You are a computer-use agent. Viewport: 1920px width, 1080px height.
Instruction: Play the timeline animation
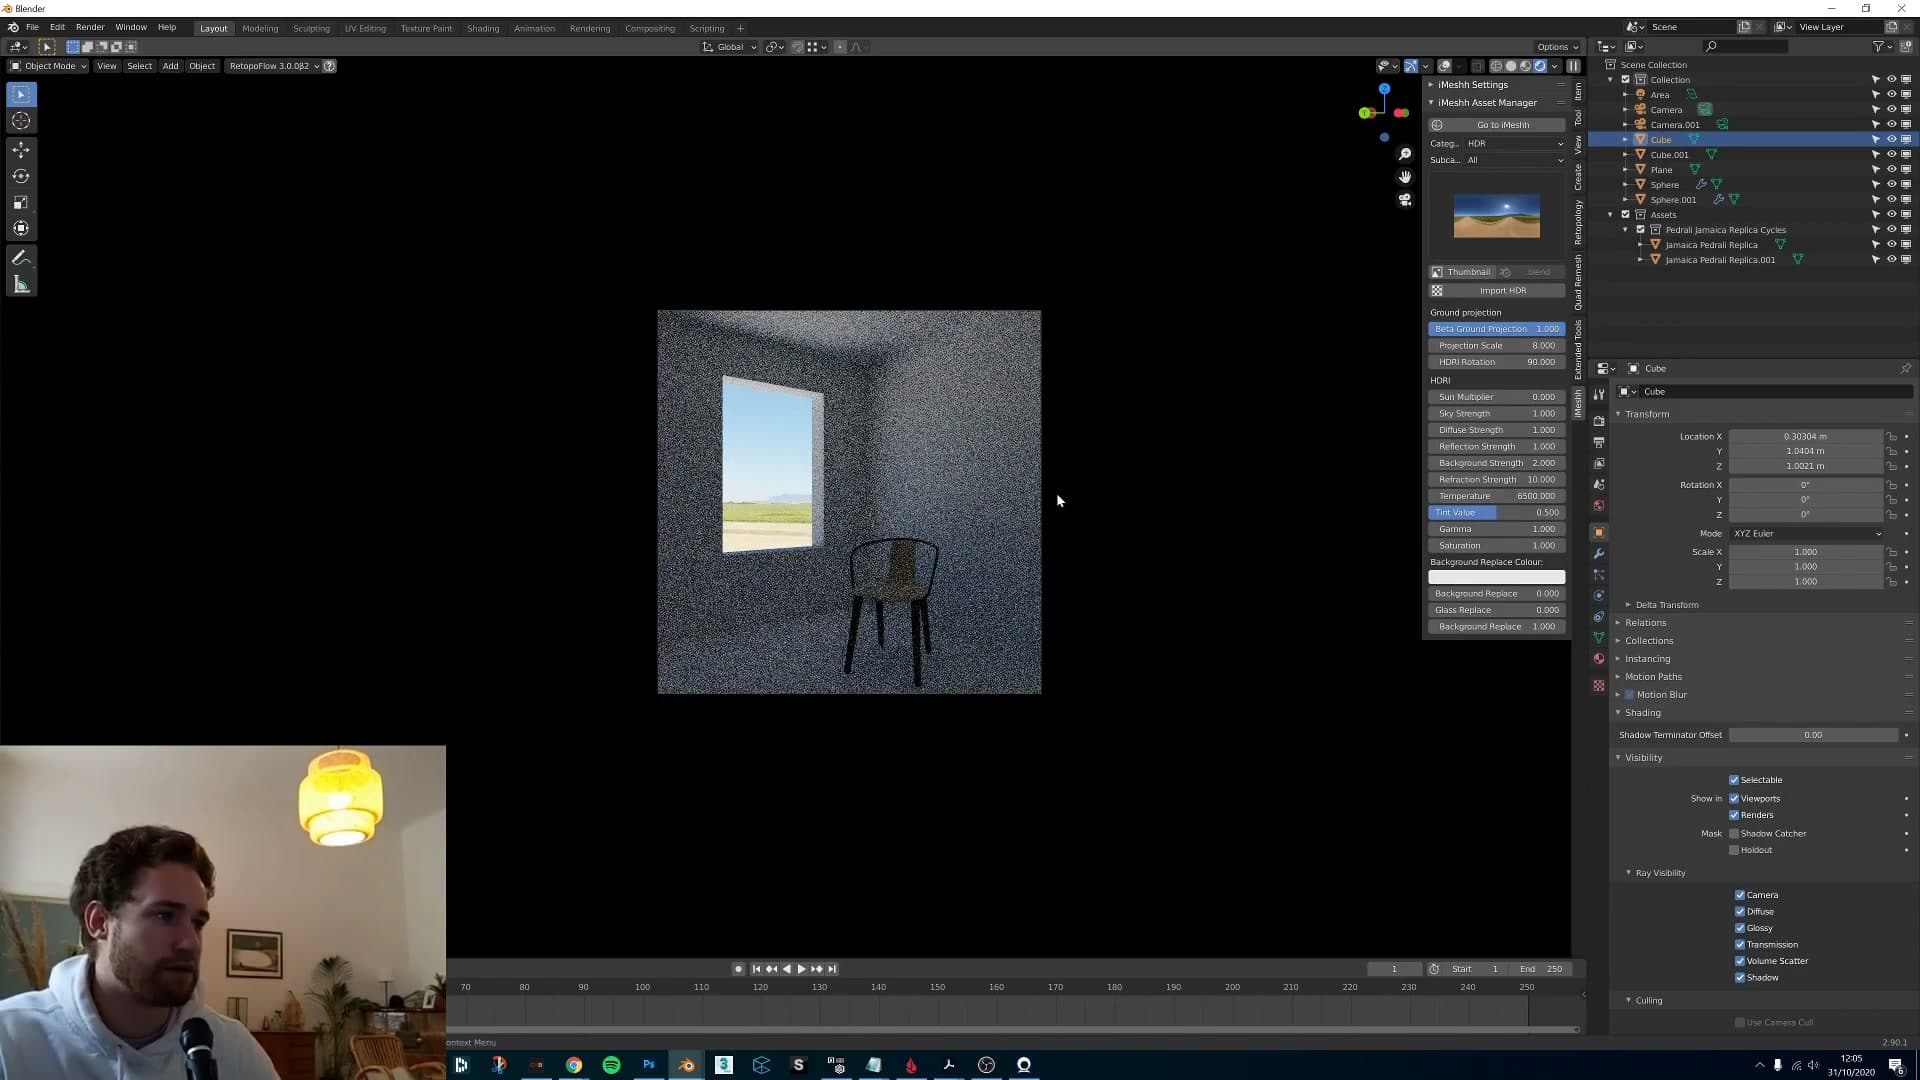801,969
